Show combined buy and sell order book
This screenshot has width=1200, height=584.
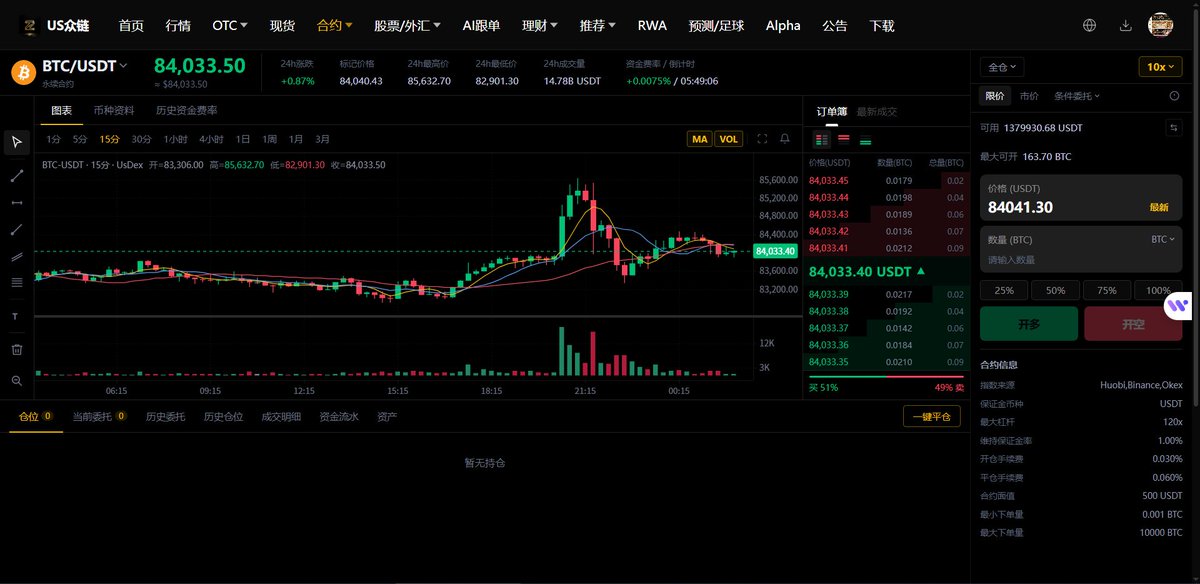click(x=822, y=140)
